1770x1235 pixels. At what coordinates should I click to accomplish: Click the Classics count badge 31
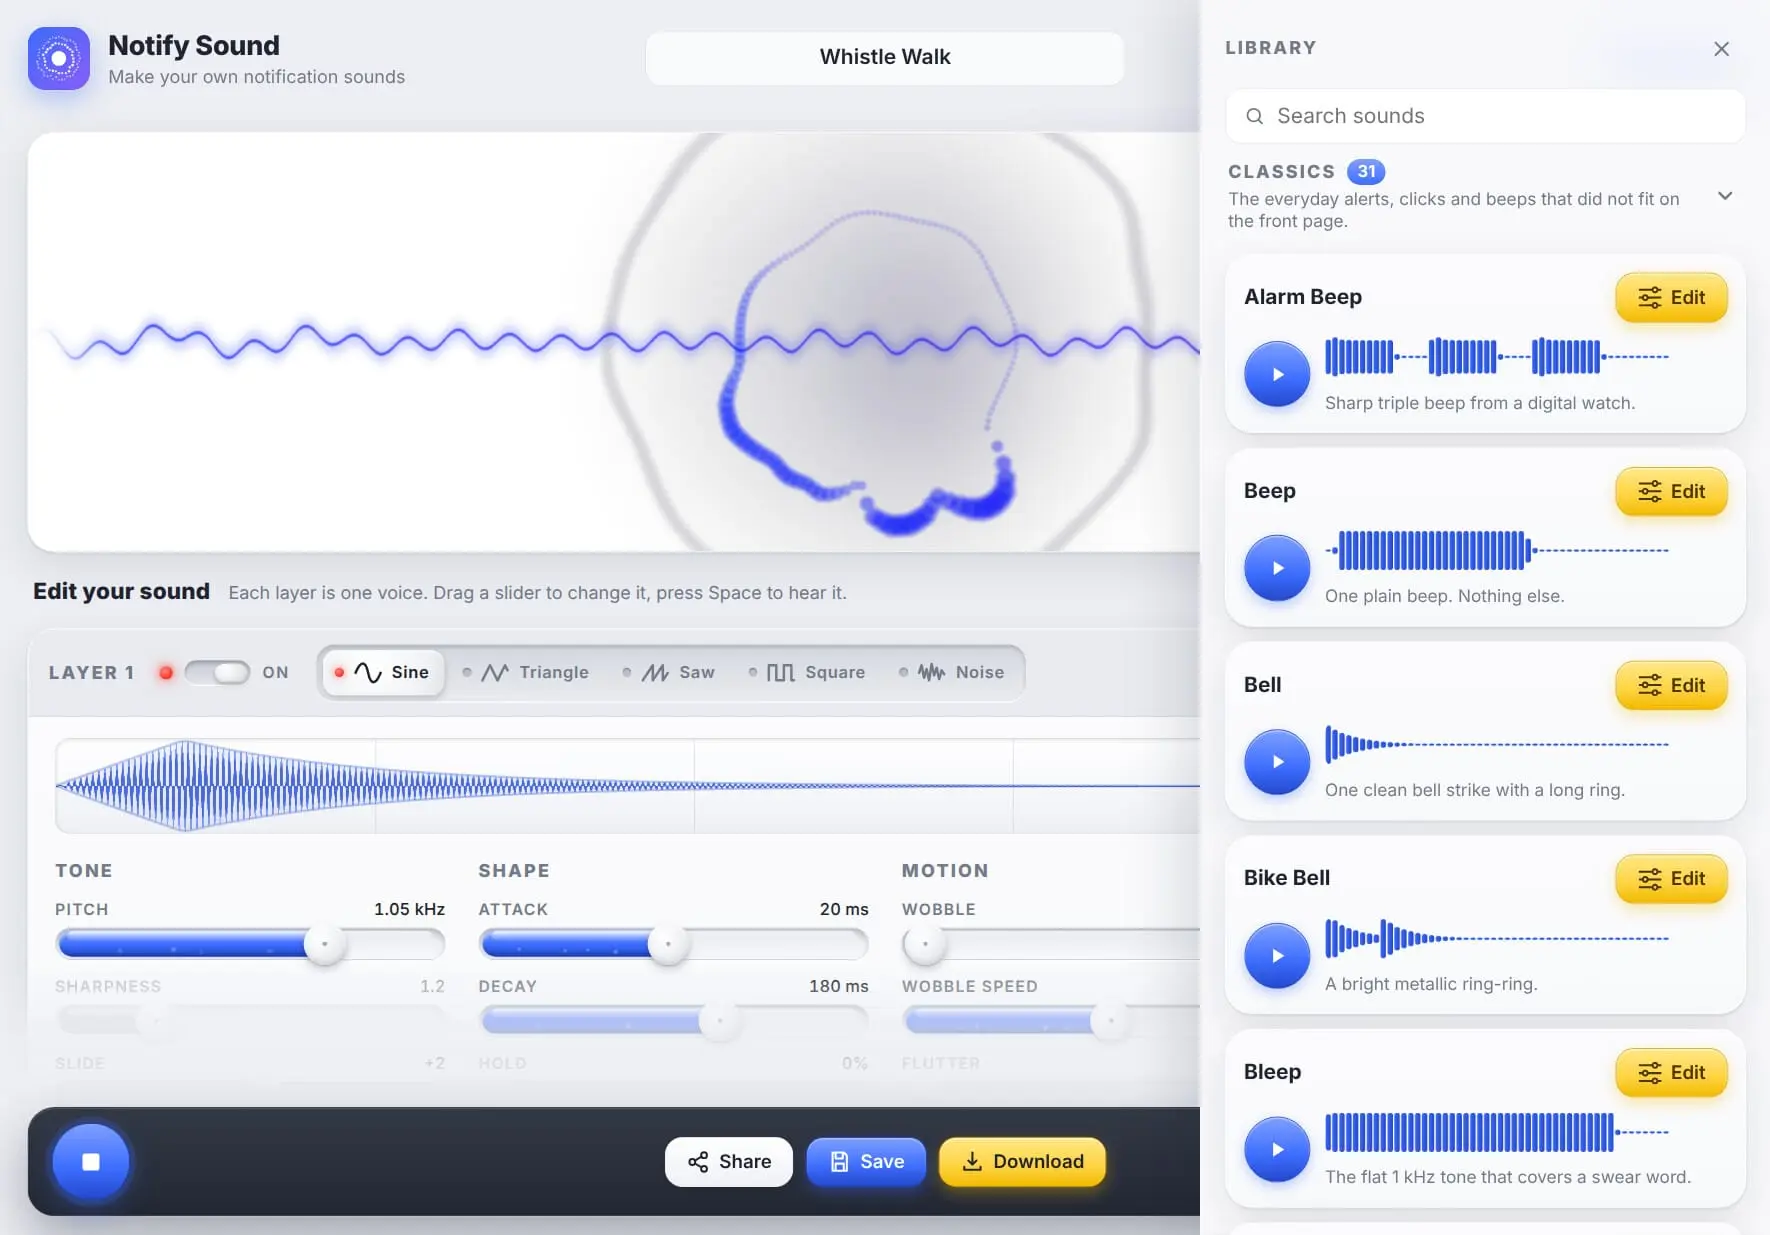1366,171
